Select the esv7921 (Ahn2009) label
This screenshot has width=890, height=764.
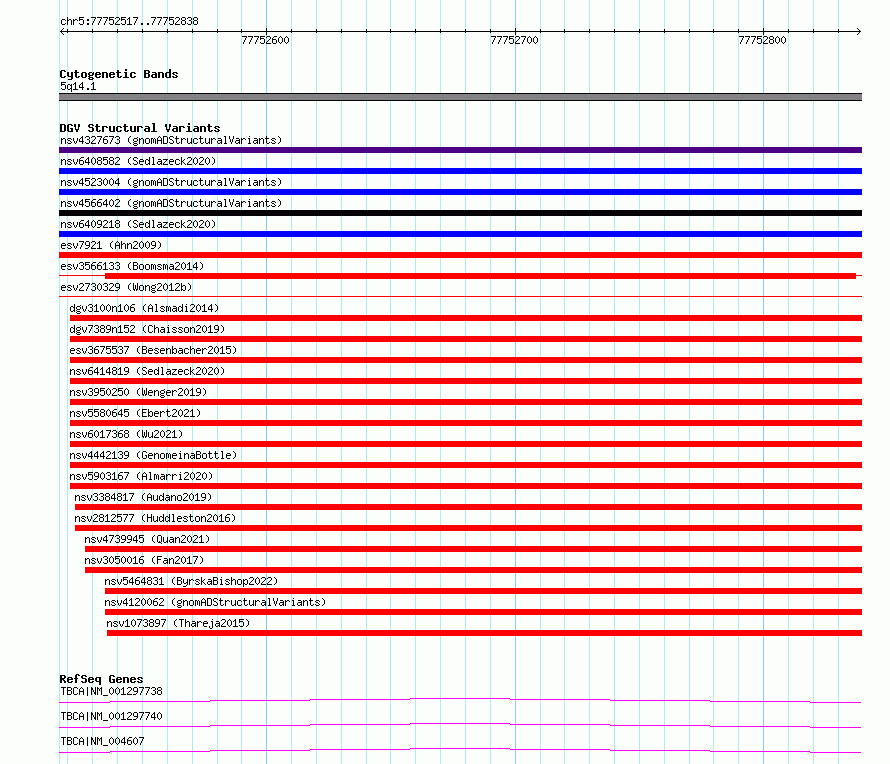tap(111, 245)
